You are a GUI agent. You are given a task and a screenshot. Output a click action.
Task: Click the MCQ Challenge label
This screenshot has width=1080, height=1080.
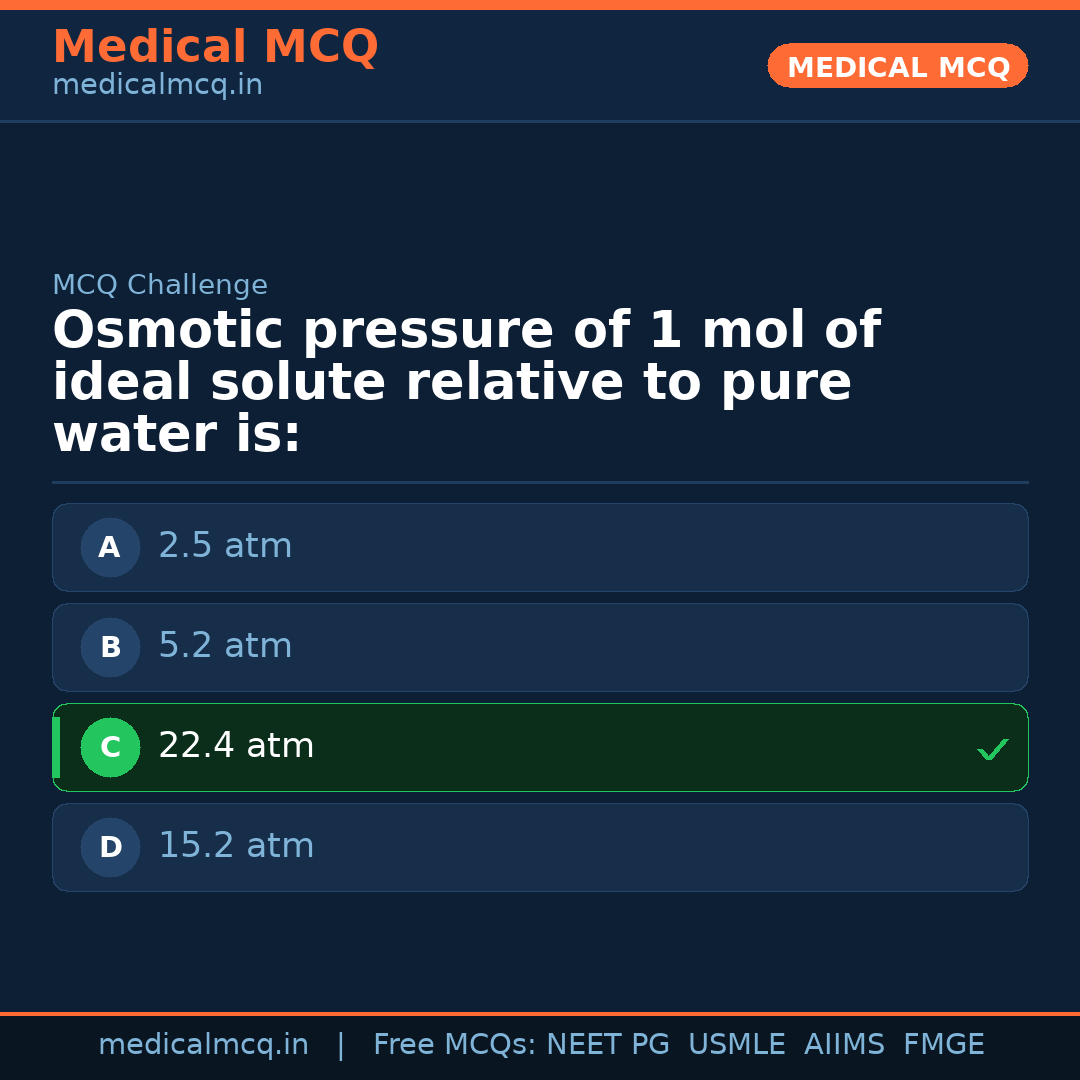point(160,284)
